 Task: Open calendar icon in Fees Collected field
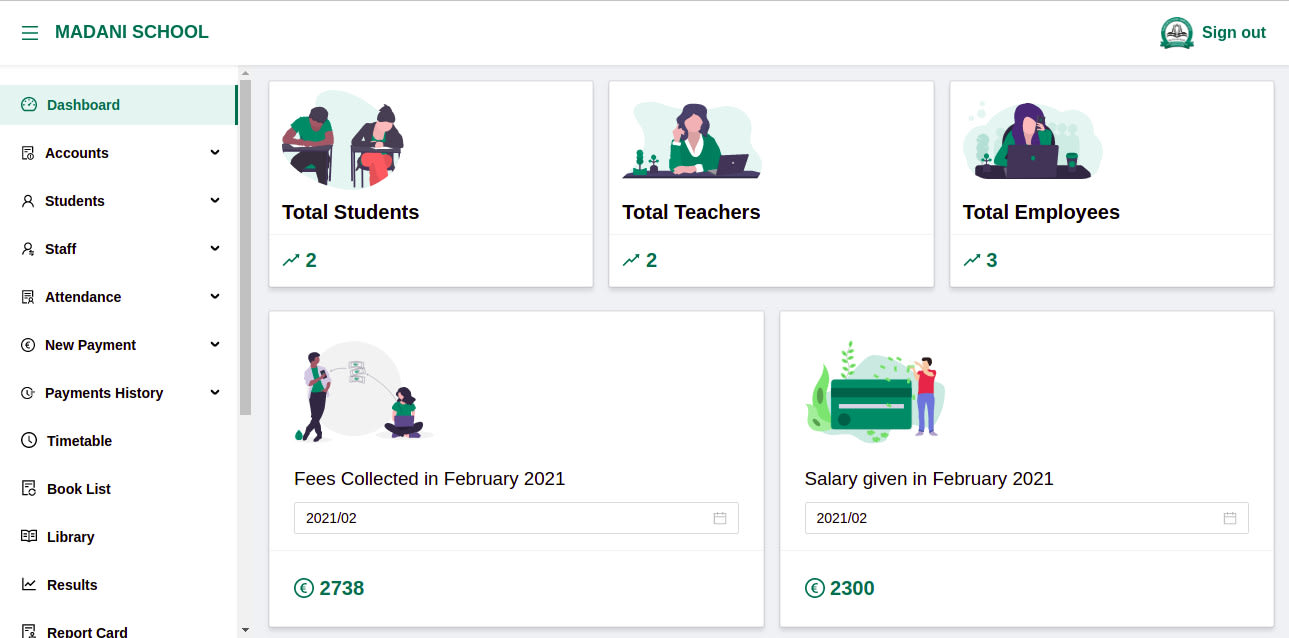pyautogui.click(x=720, y=518)
